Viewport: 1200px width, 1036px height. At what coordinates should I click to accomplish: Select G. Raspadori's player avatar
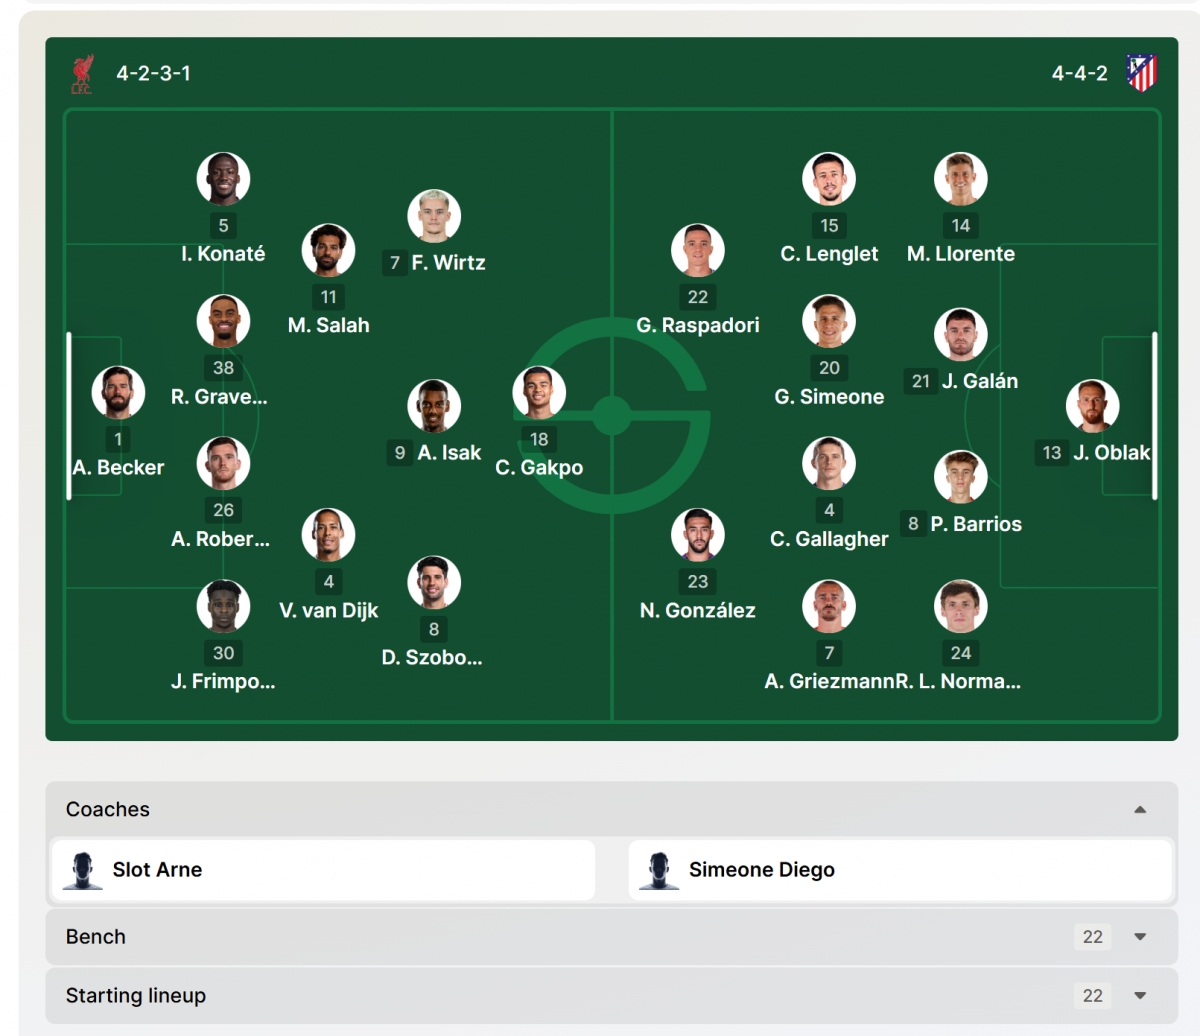698,250
